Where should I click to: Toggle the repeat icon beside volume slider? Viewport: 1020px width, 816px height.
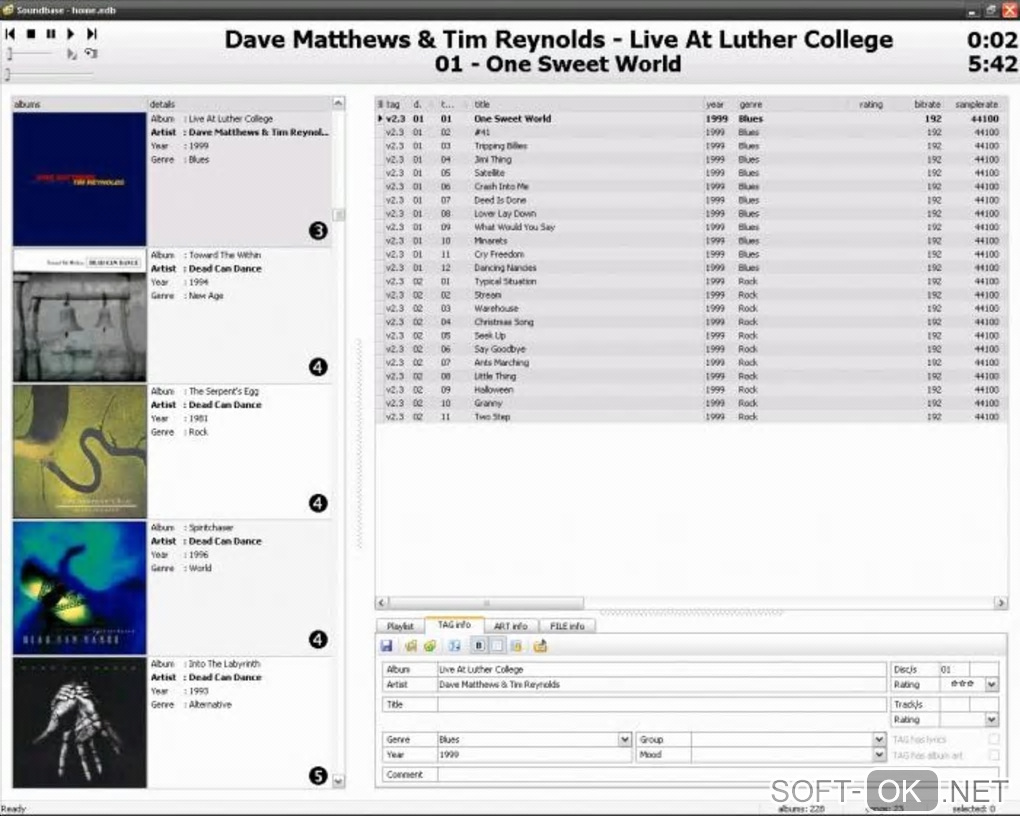pos(91,53)
